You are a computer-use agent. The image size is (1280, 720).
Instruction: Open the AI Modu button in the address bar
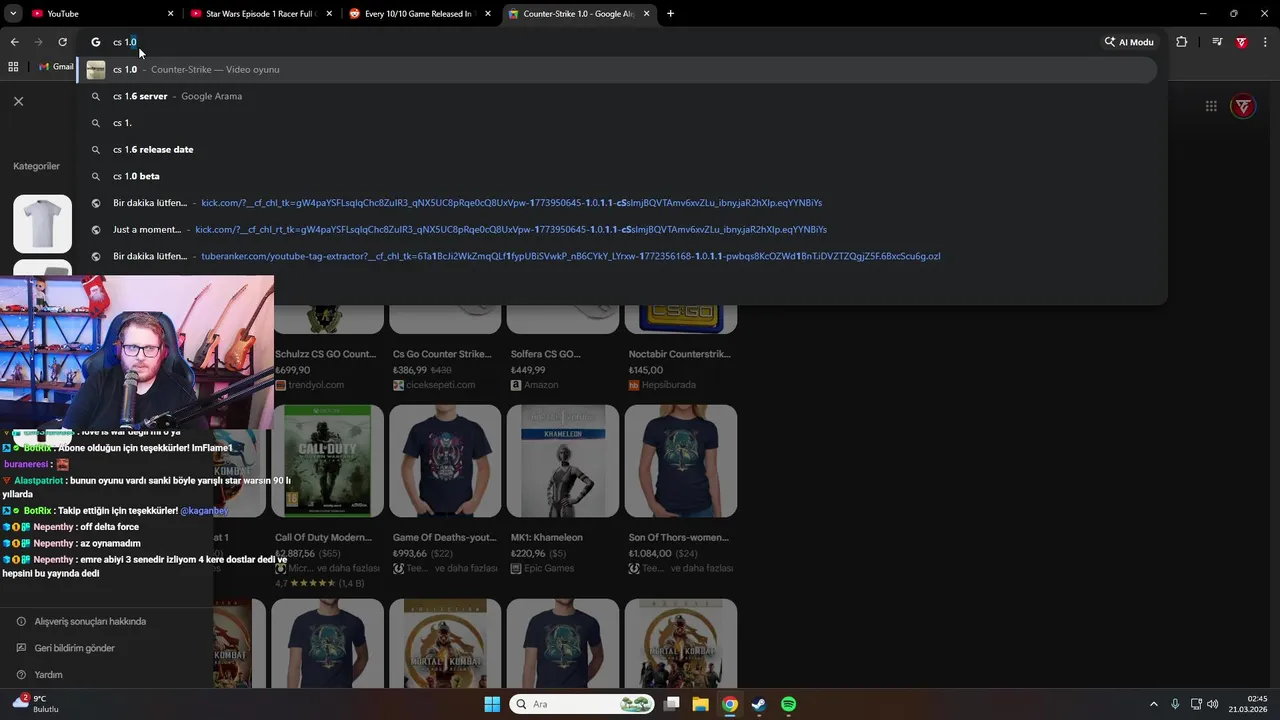click(1129, 42)
